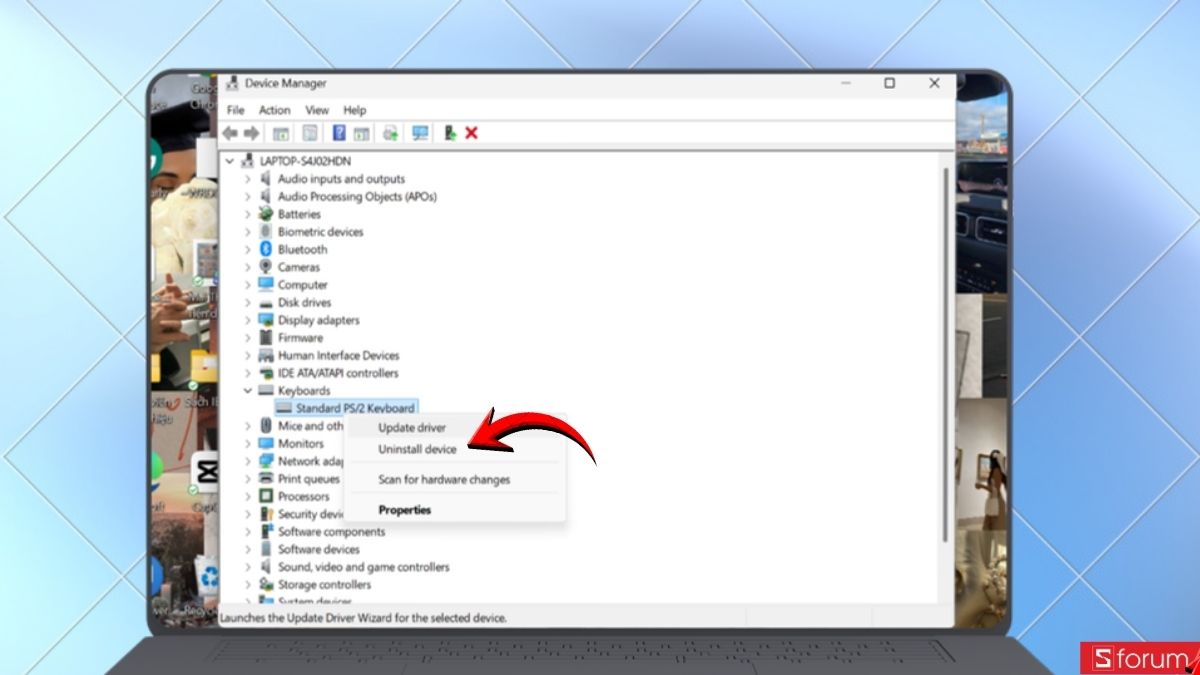This screenshot has height=675, width=1200.
Task: Expand Audio inputs and outputs chevron
Action: click(x=248, y=179)
